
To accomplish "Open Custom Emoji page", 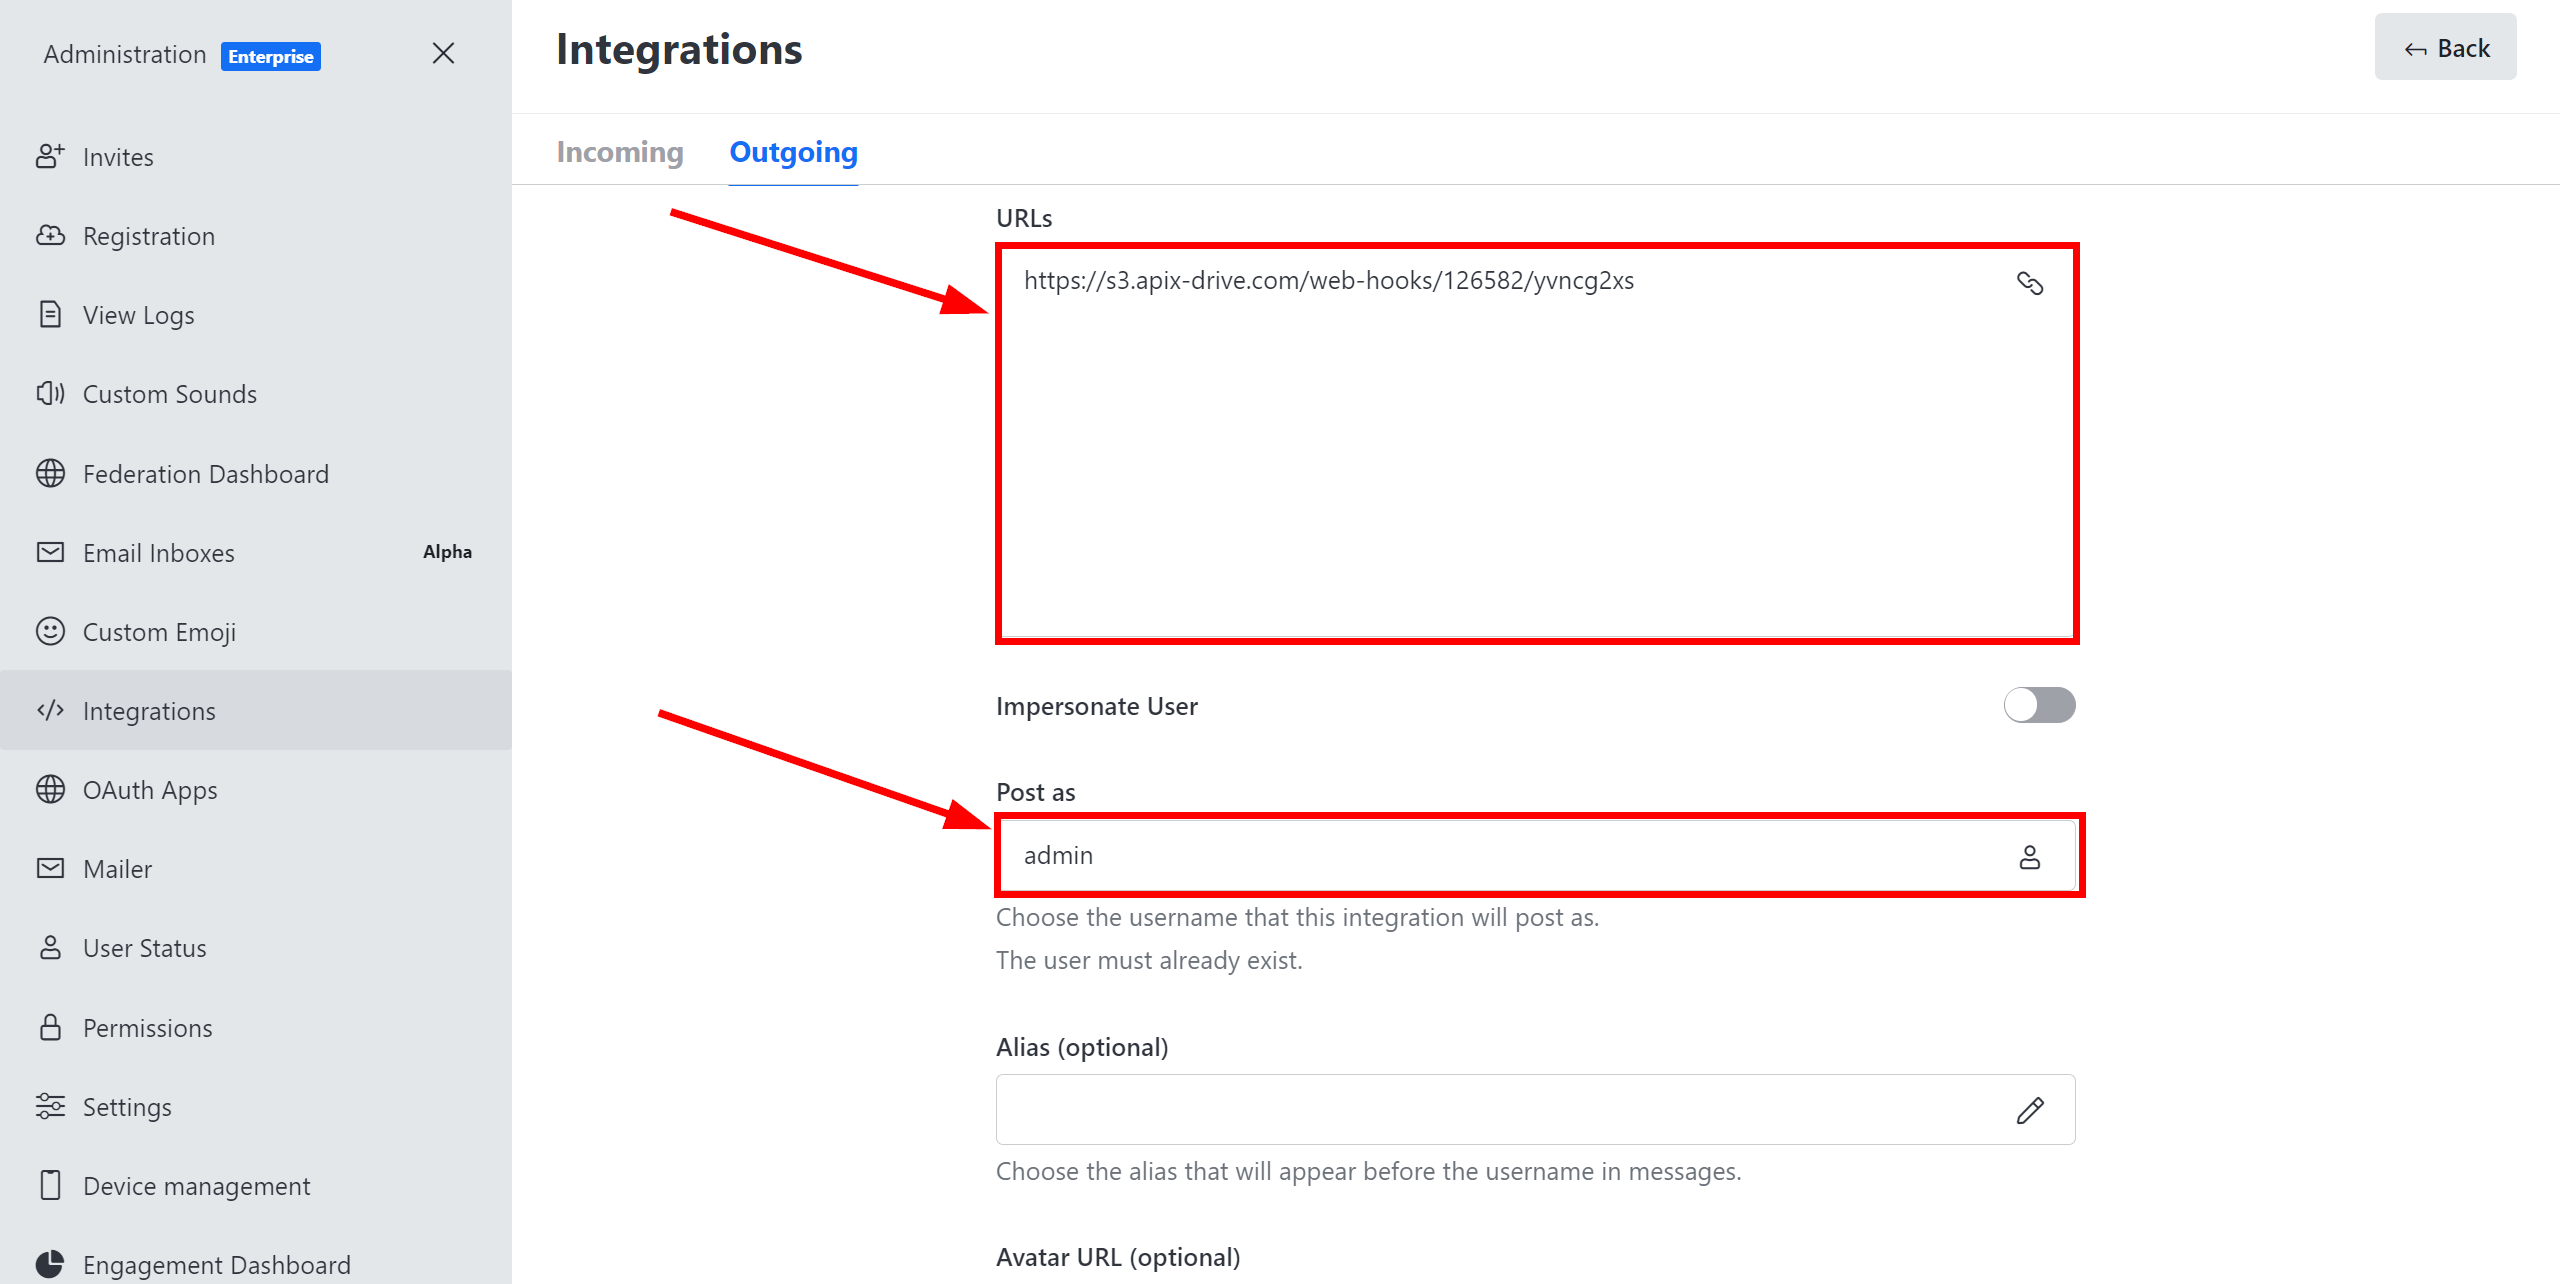I will [256, 631].
